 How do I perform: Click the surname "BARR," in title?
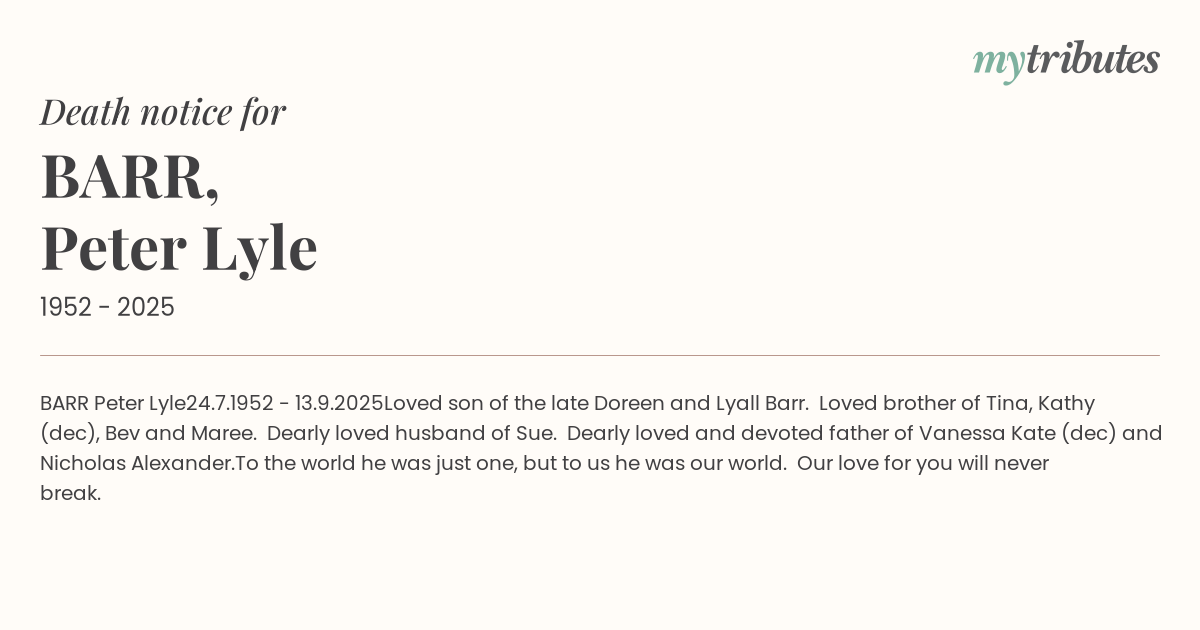(x=130, y=176)
